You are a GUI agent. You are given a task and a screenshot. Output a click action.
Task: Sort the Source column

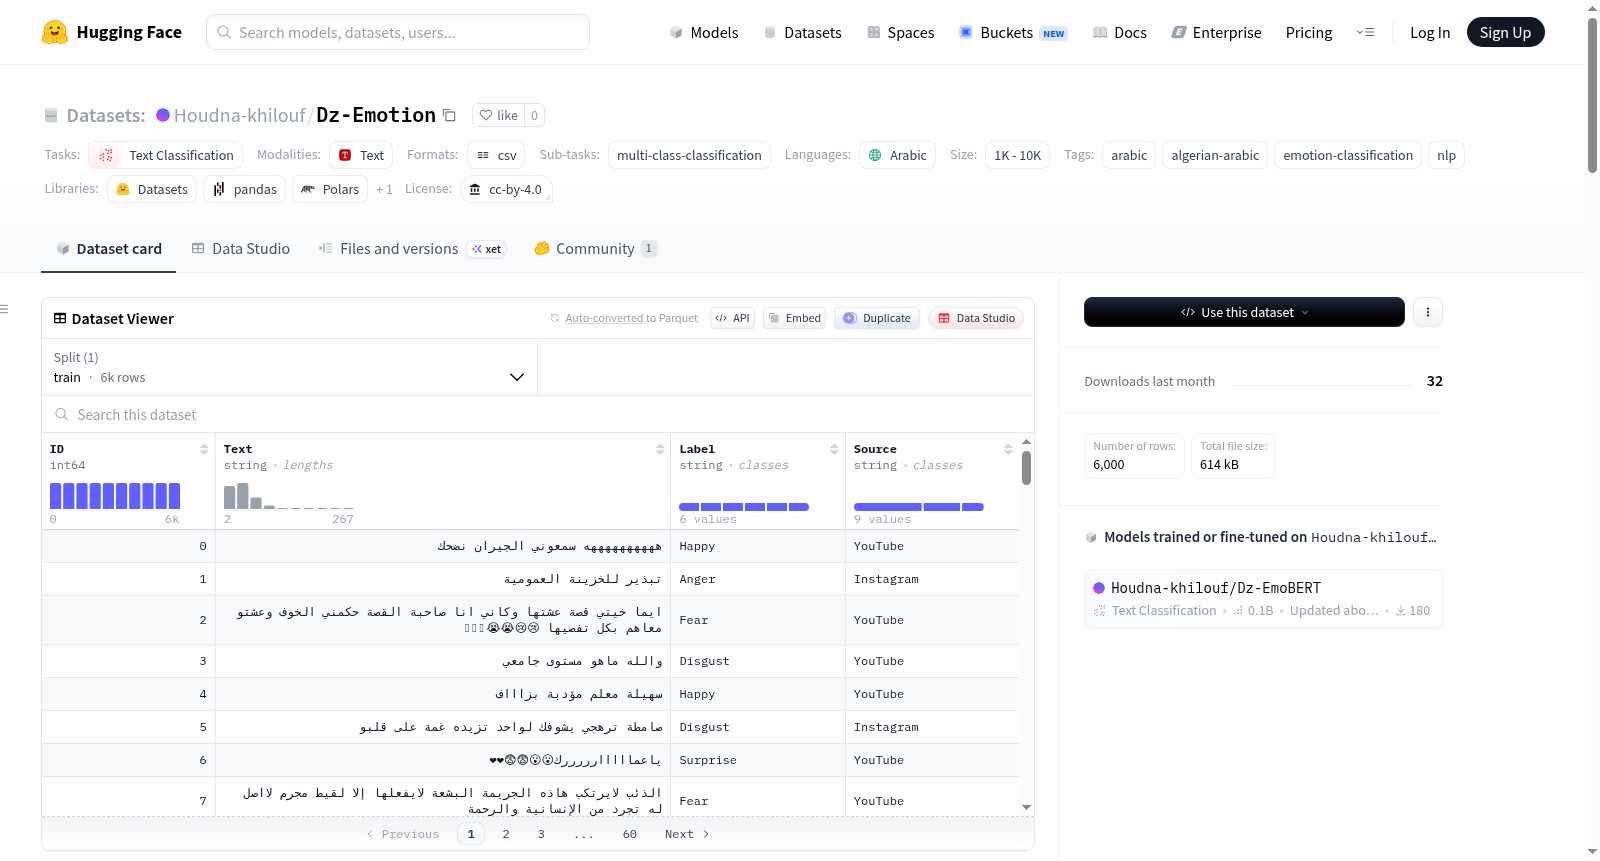(x=1008, y=449)
